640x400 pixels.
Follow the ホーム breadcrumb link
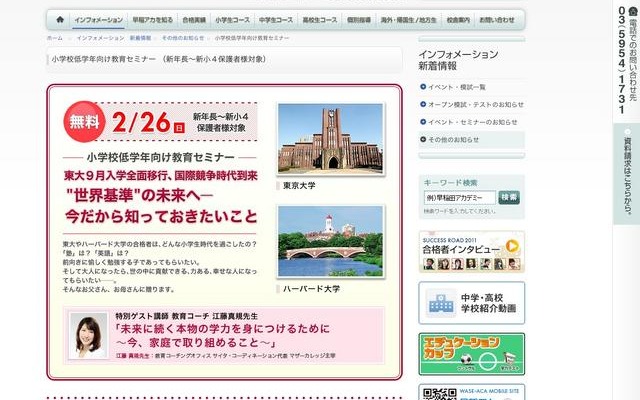[x=55, y=38]
